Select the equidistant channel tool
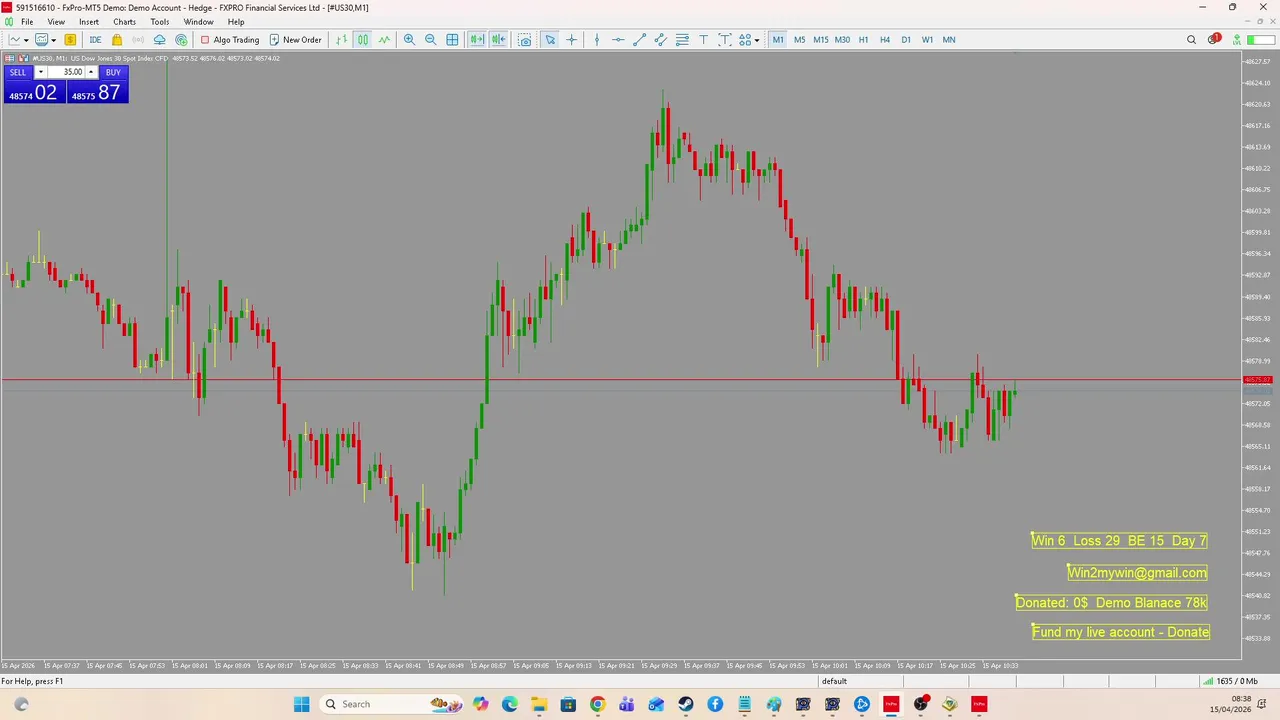Screen dimensions: 1280x720 point(661,40)
